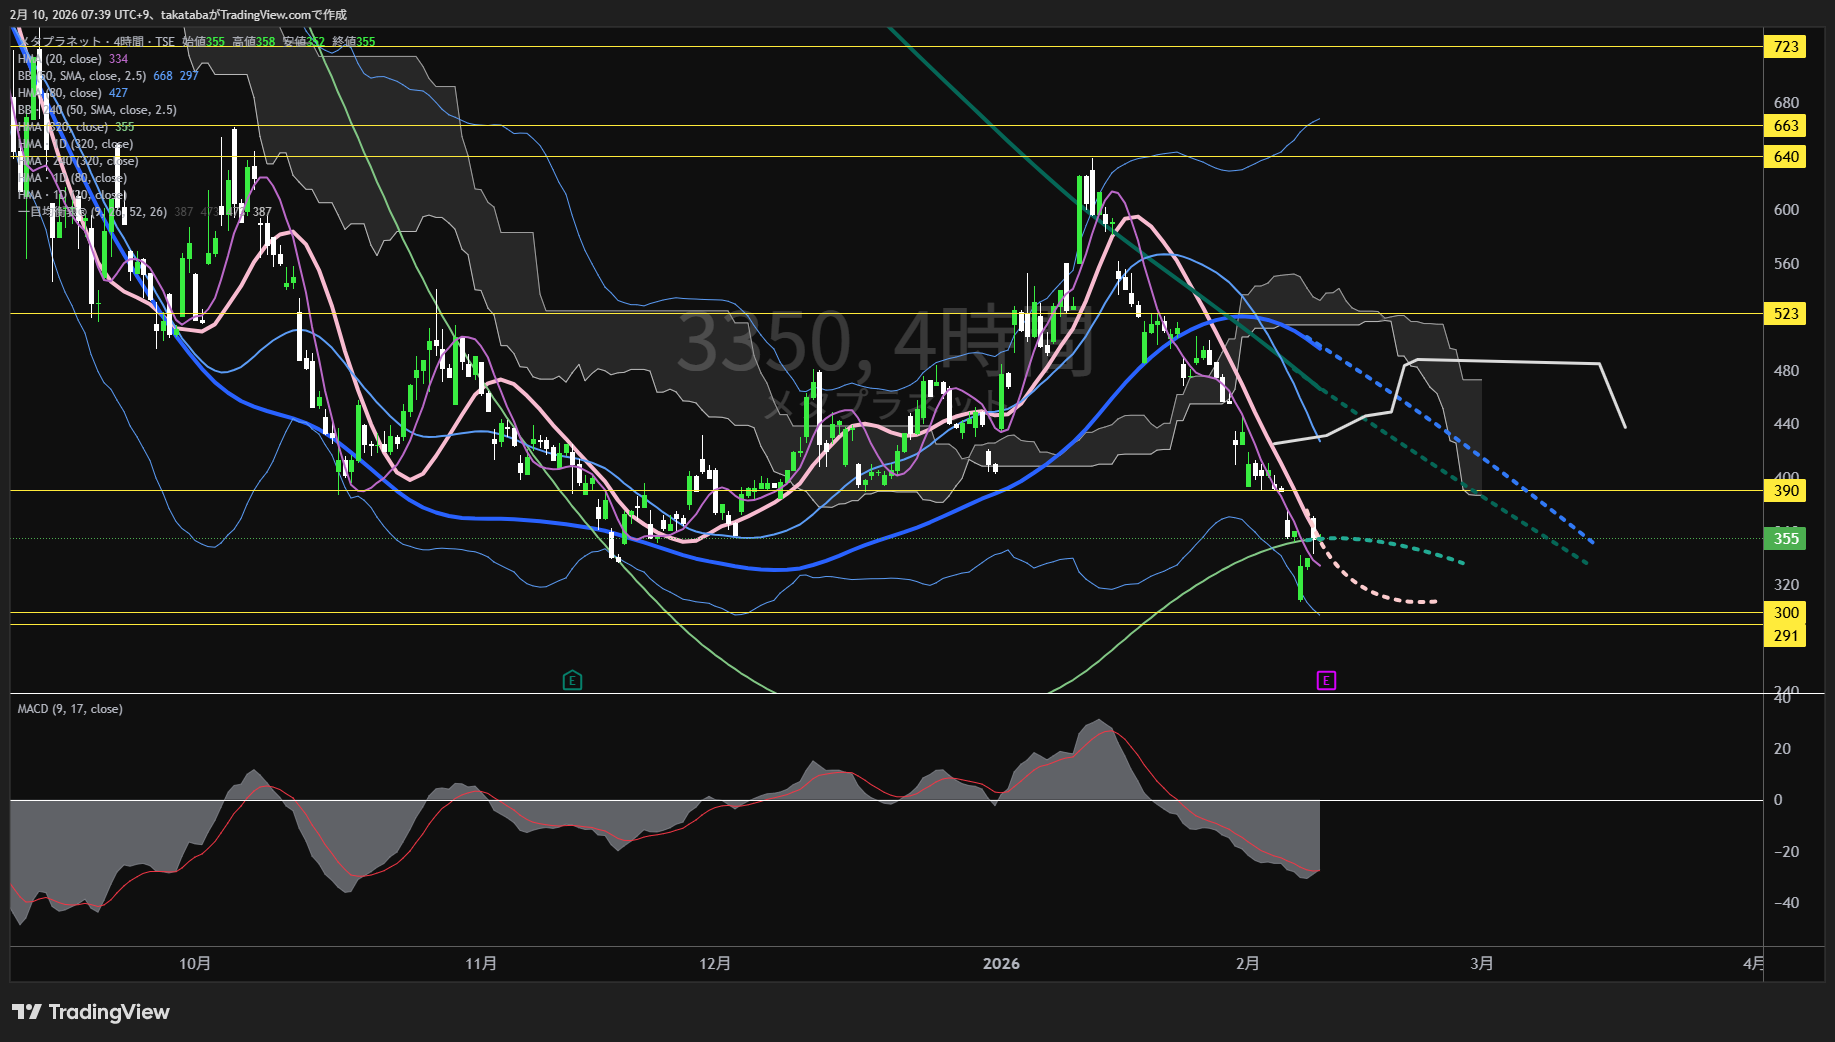Click the 2026 label on time axis
Viewport: 1835px width, 1042px height.
(1001, 964)
